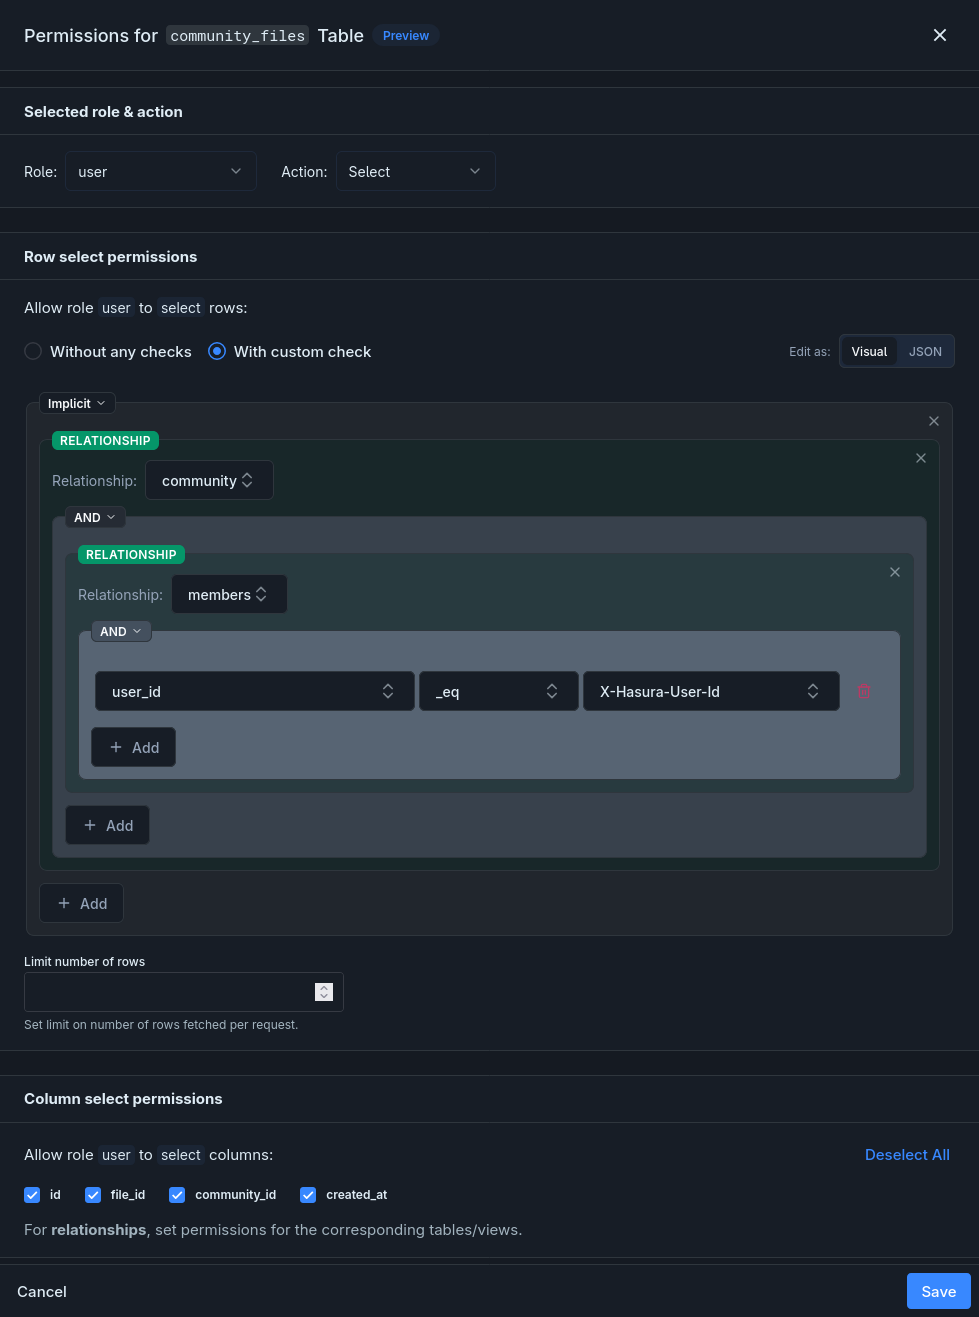Open the AND dropdown under members
Image resolution: width=979 pixels, height=1317 pixels.
[121, 631]
